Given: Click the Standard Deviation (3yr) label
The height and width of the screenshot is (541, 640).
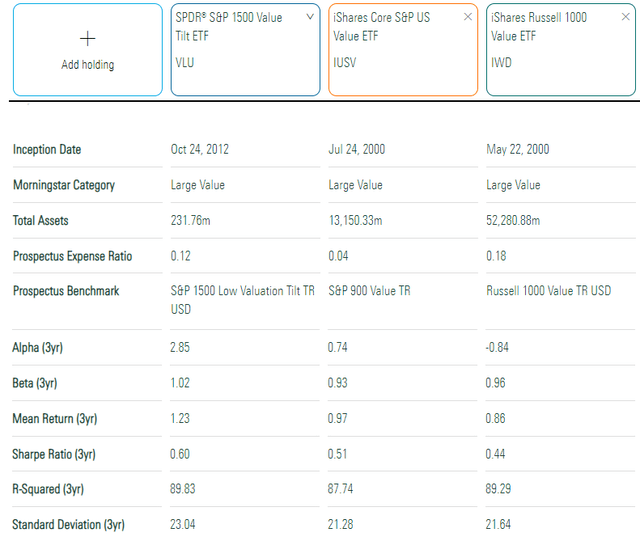Looking at the screenshot, I should 68,524.
